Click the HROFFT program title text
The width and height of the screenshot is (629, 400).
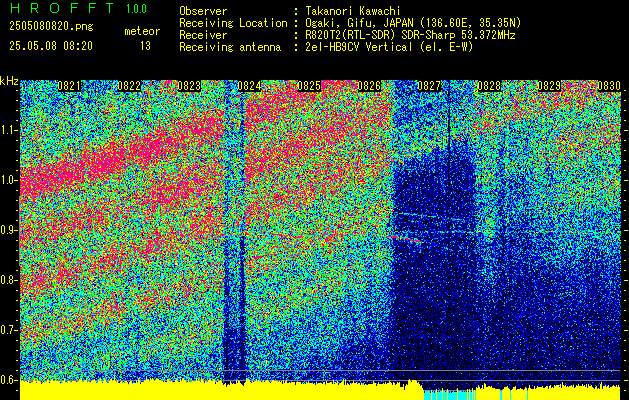pos(61,8)
